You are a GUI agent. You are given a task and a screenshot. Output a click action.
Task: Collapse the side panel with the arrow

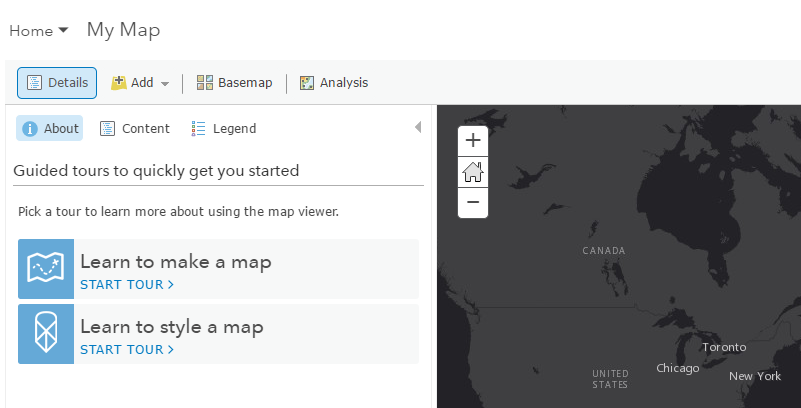[x=418, y=127]
